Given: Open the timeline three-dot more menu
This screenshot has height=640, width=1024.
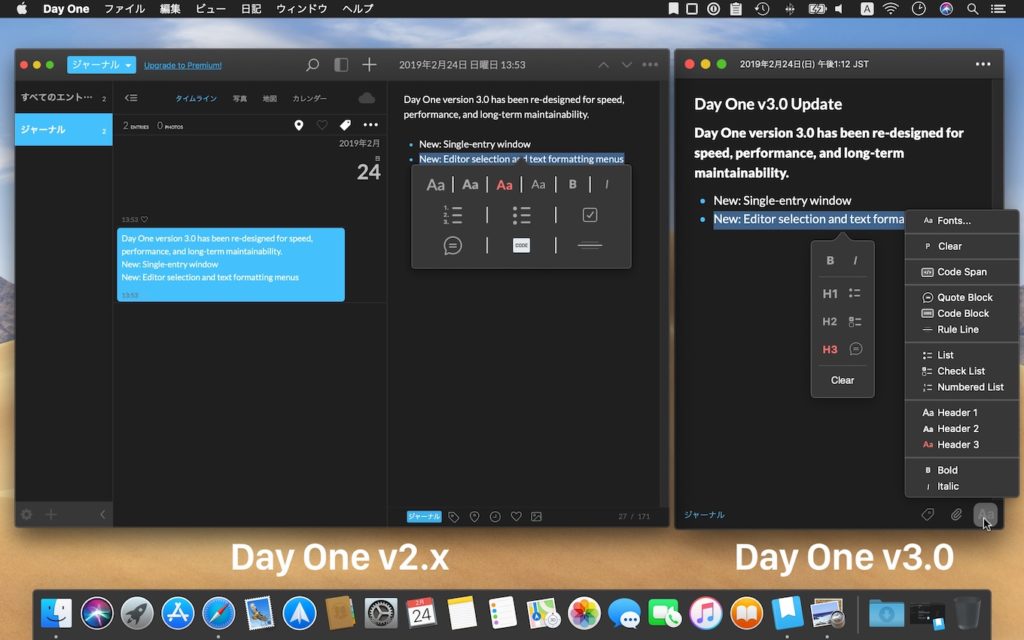Looking at the screenshot, I should 371,125.
